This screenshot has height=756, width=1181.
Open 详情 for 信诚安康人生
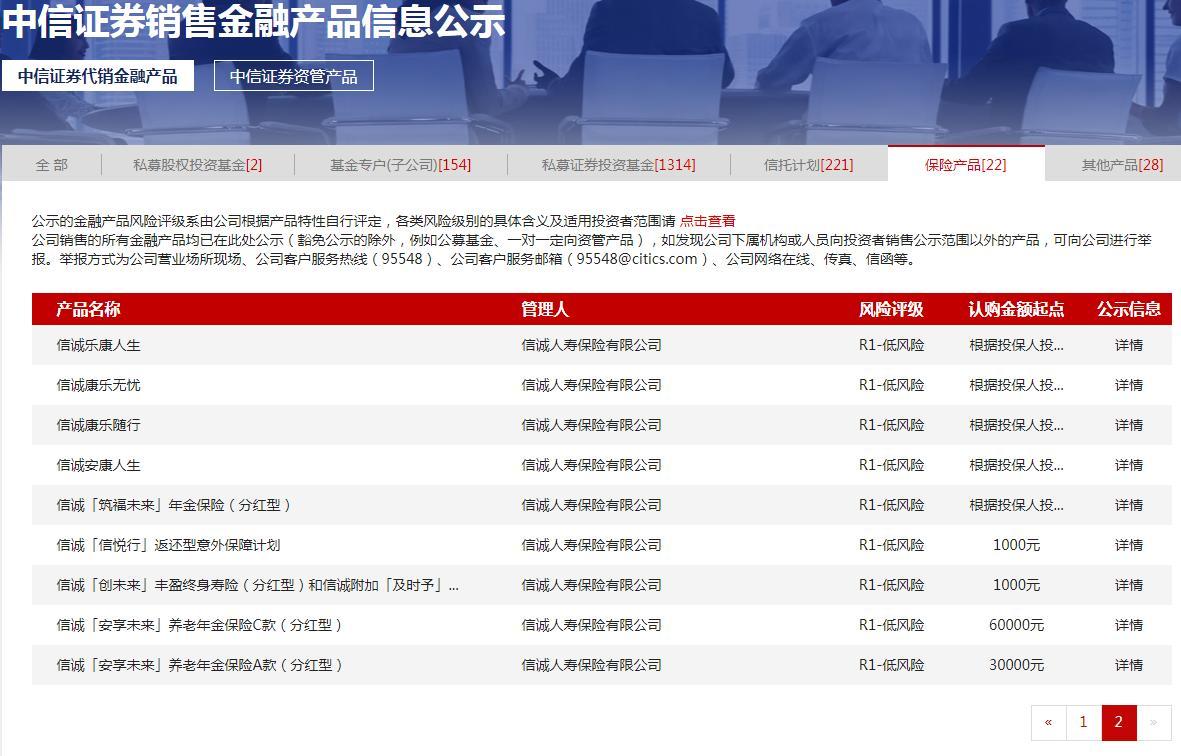tap(1128, 465)
